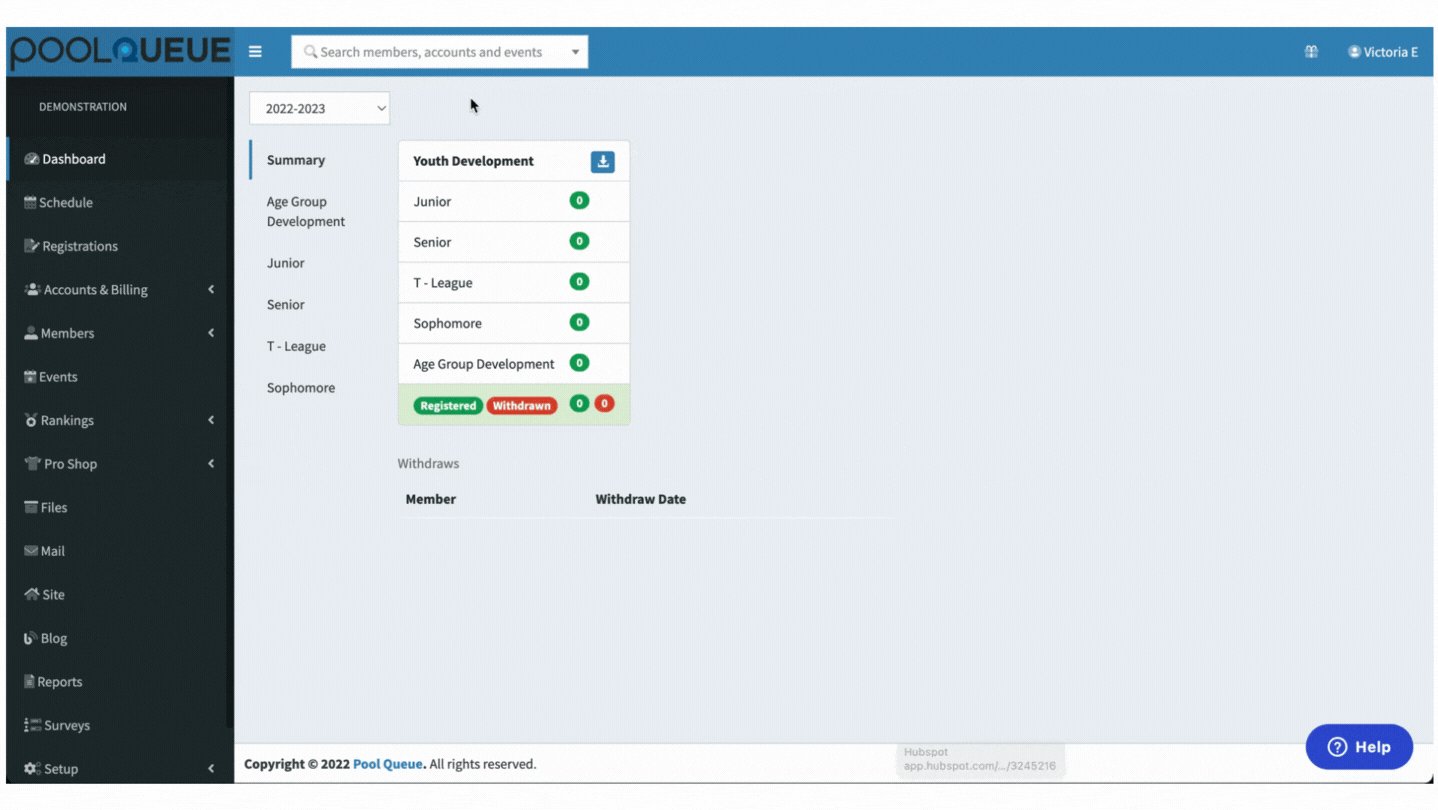The width and height of the screenshot is (1438, 810).
Task: Expand the Members sidebar chevron
Action: coord(211,333)
